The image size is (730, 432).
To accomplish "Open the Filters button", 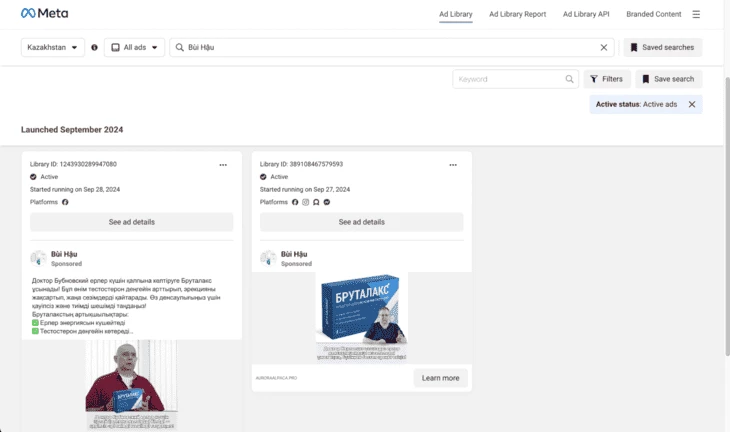I will click(607, 79).
